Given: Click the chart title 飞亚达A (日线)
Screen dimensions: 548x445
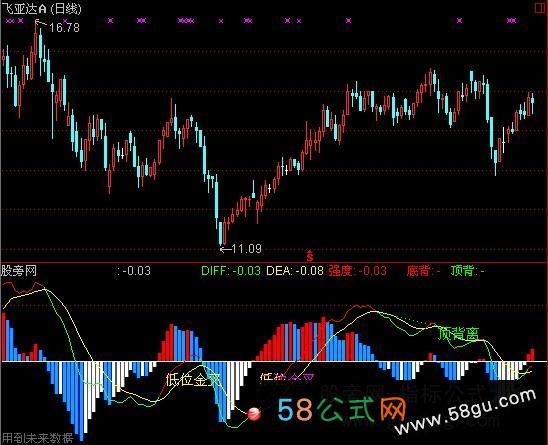Looking at the screenshot, I should coord(42,8).
